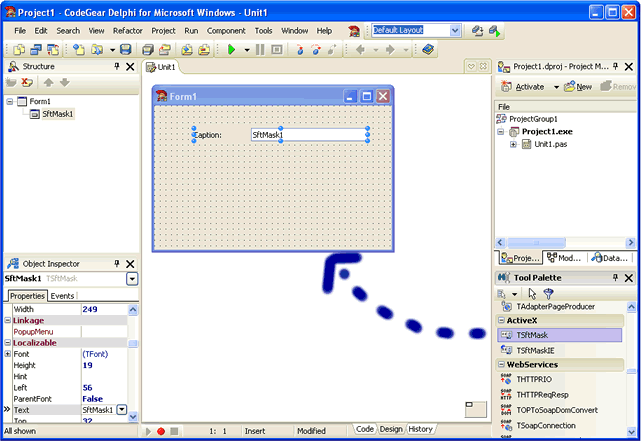Click the Program Reset stop icon

[277, 50]
